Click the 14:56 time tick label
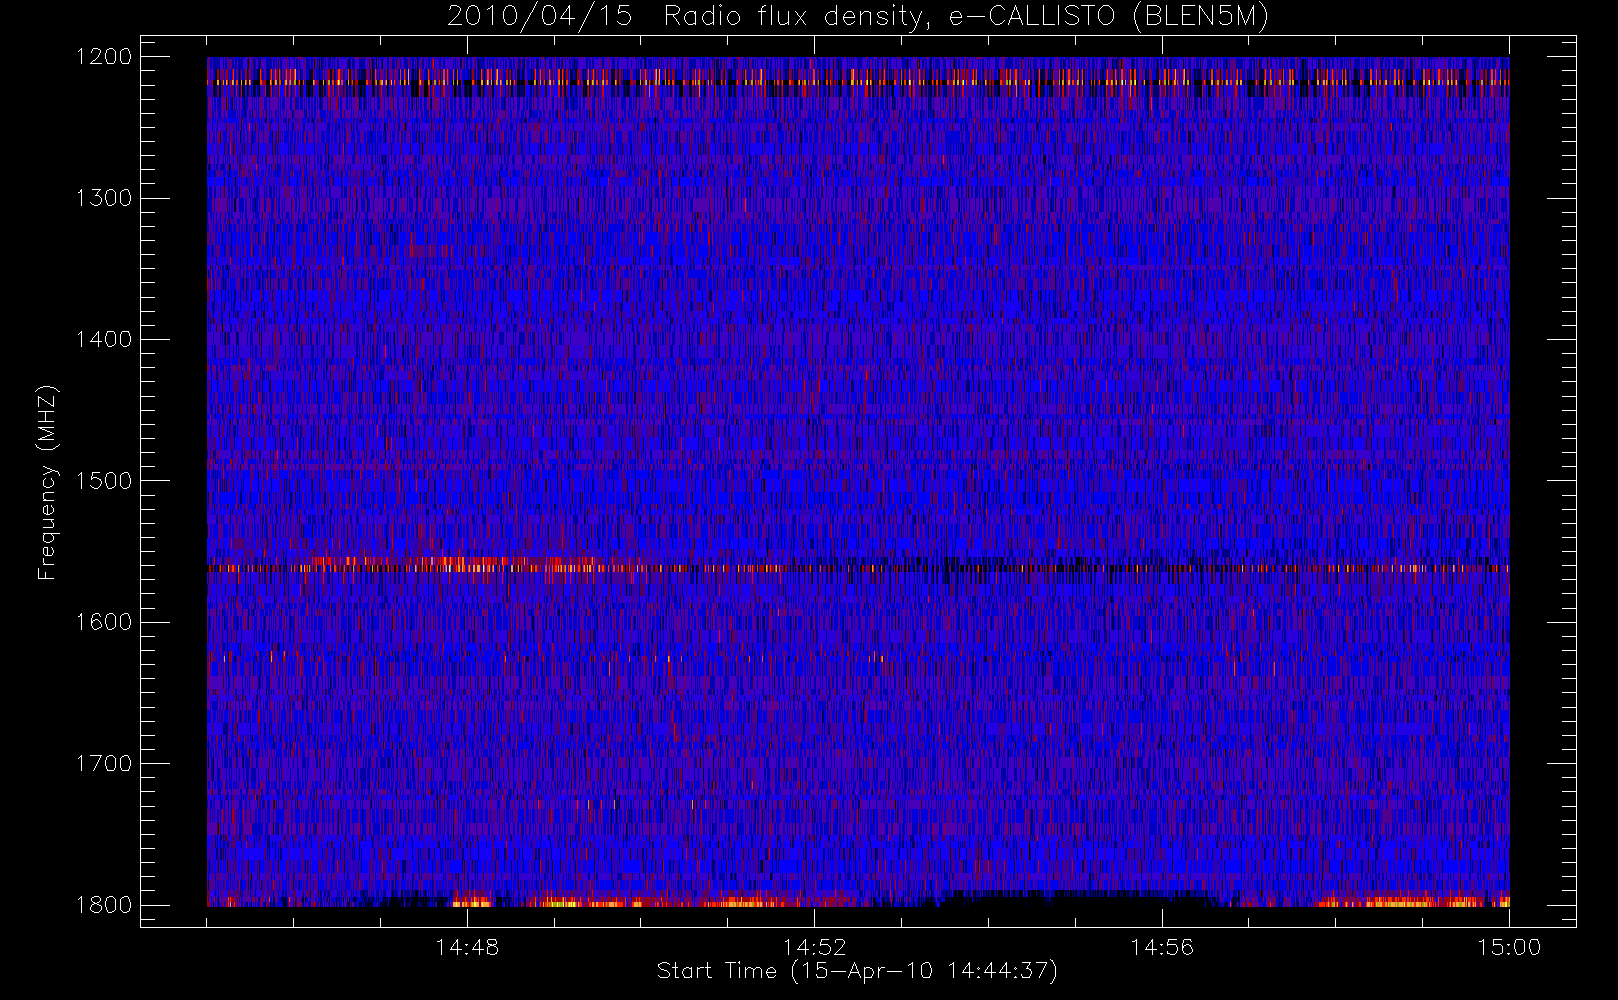Viewport: 1618px width, 1000px height. [x=1162, y=947]
